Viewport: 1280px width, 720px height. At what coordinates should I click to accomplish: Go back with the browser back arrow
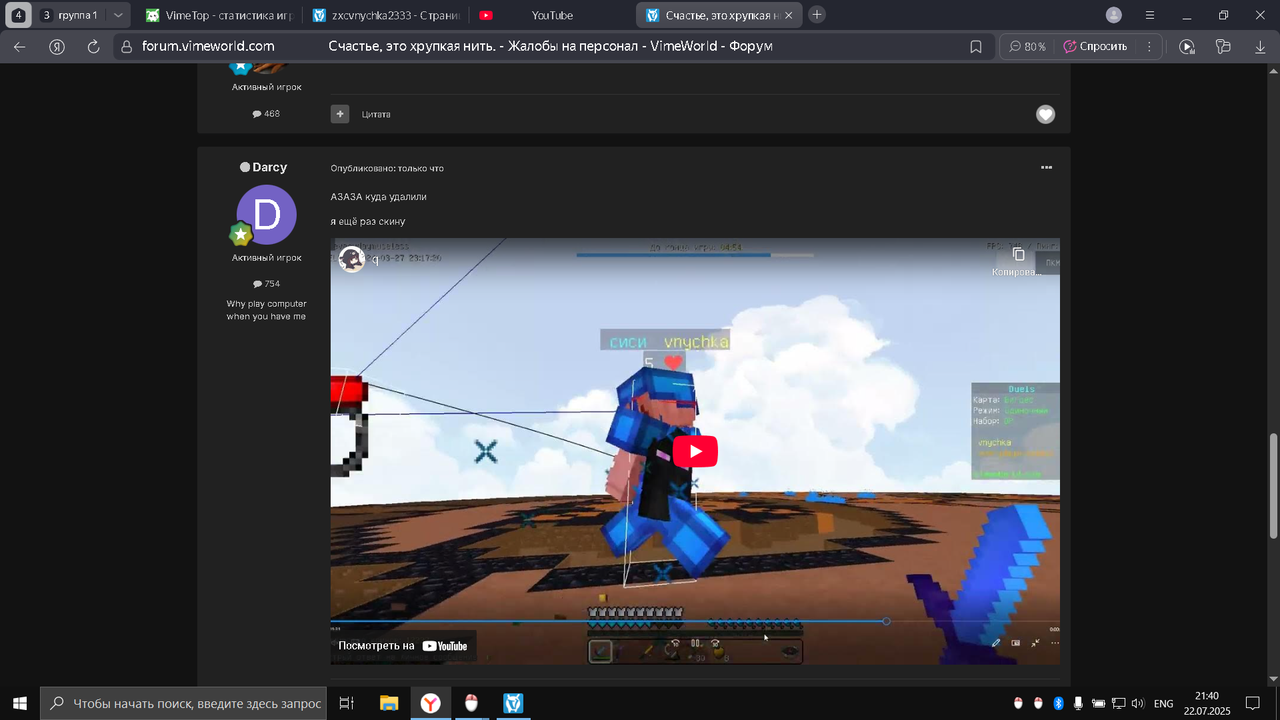(x=20, y=46)
